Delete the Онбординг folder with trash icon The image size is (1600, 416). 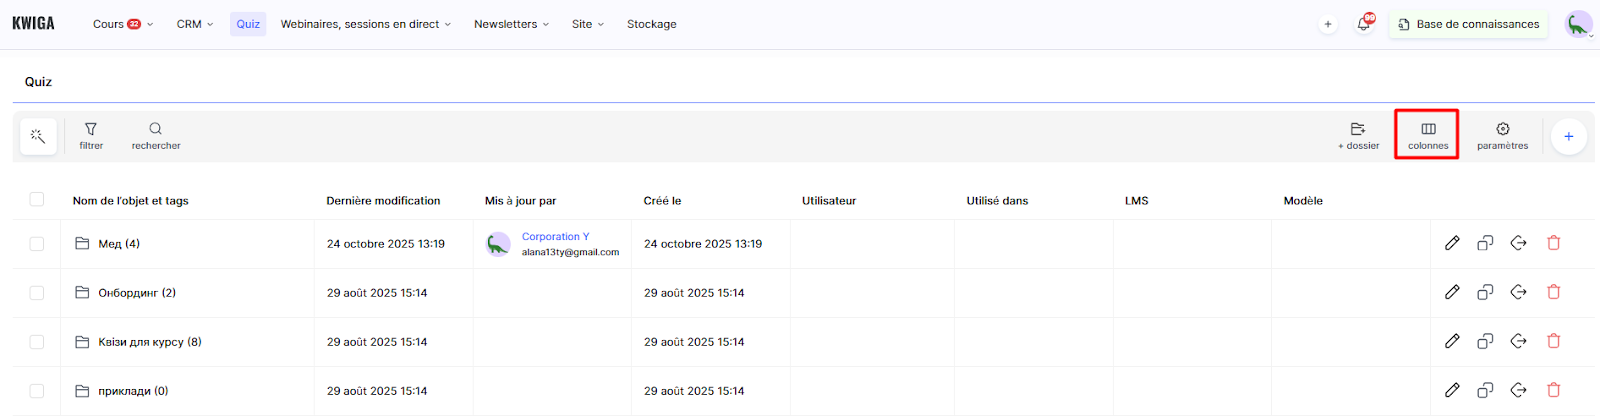(x=1553, y=292)
